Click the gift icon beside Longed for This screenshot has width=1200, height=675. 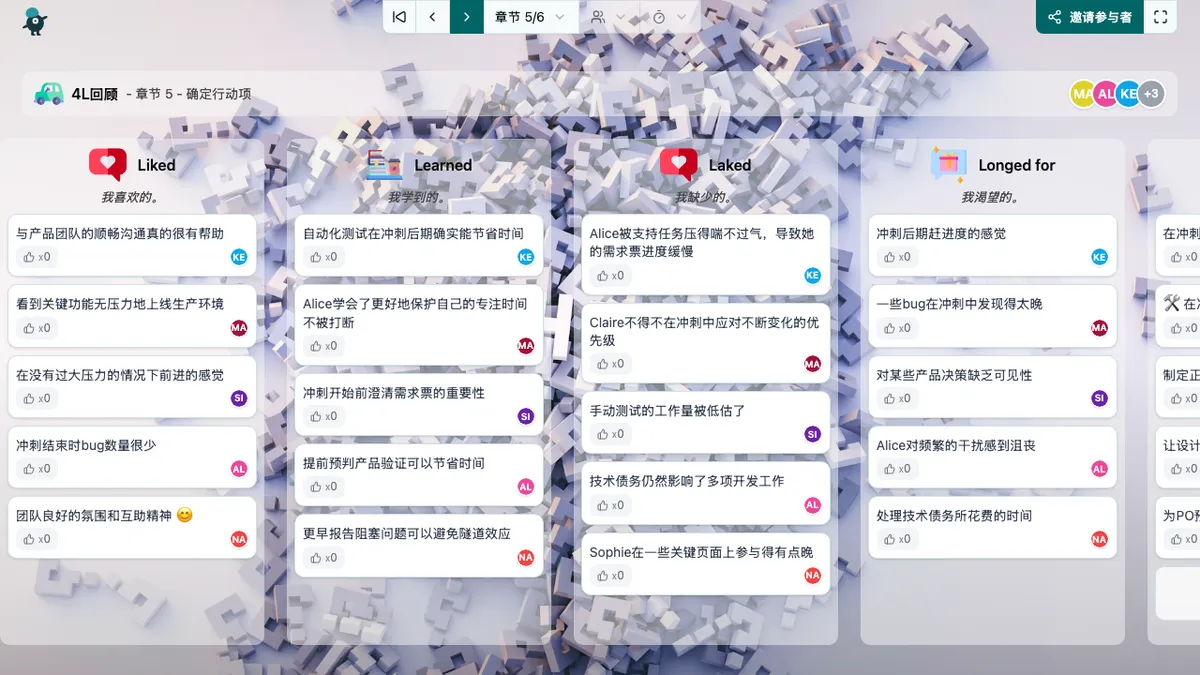pos(948,164)
